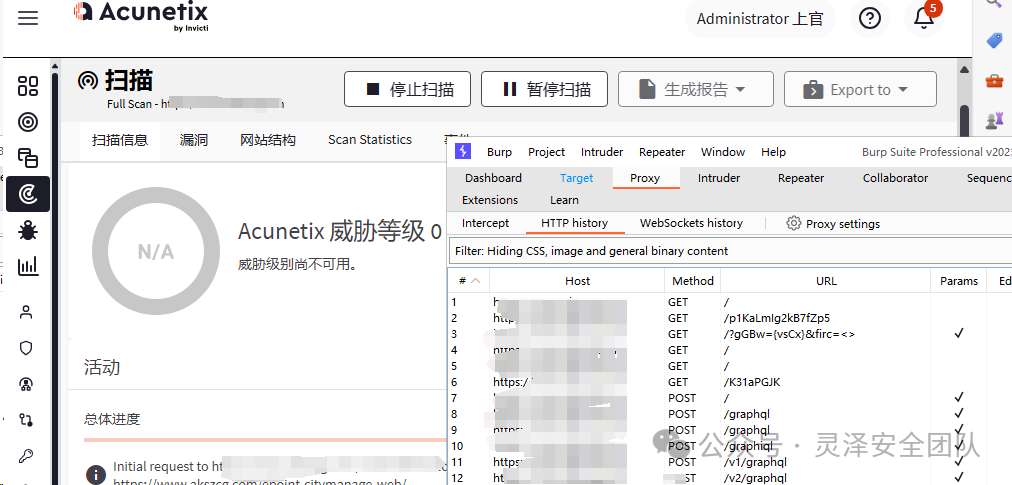Select history row /K31aPGJK
The height and width of the screenshot is (485, 1012).
(x=730, y=382)
